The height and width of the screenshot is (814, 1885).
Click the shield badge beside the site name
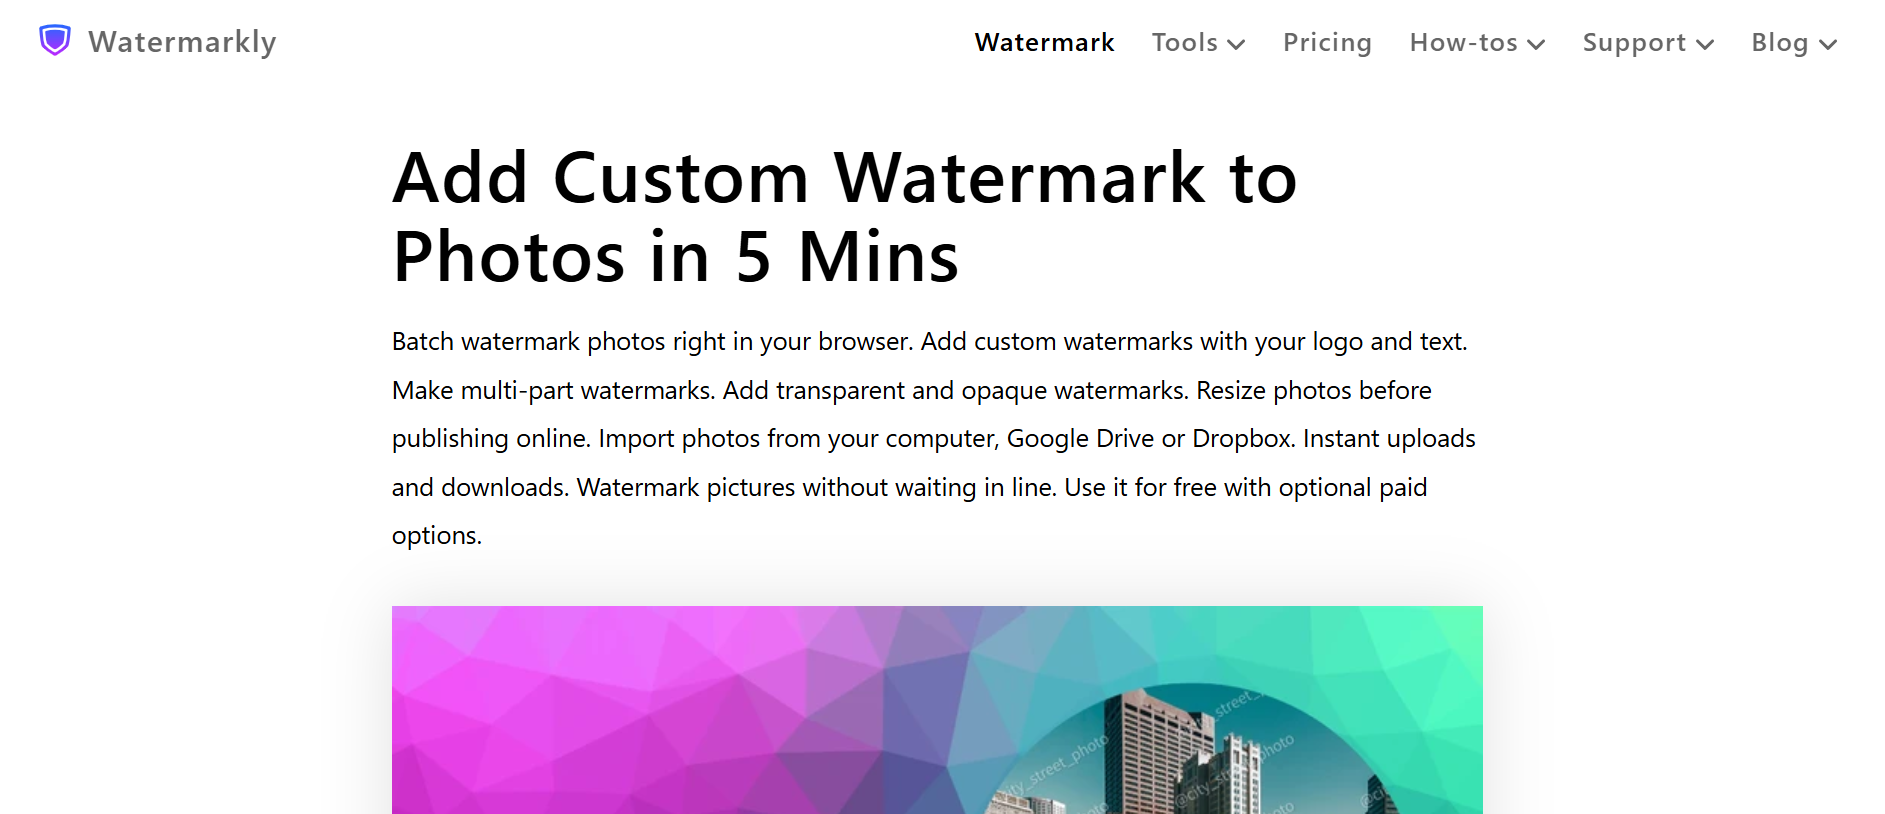point(53,38)
